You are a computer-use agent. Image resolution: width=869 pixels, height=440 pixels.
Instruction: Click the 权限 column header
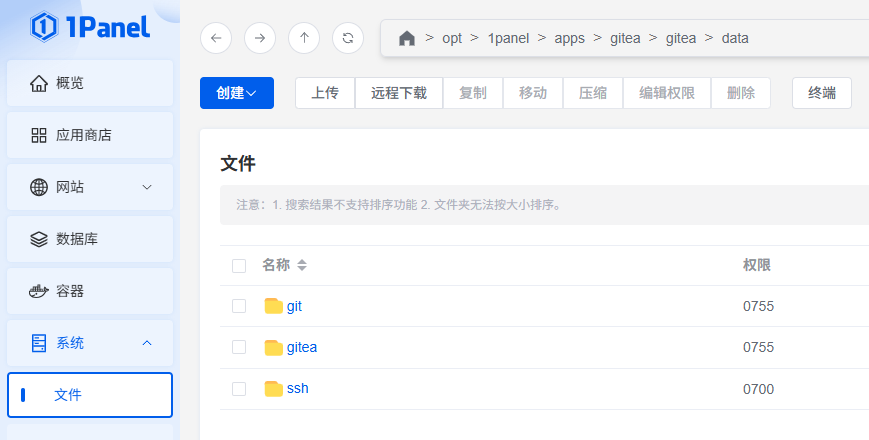756,265
